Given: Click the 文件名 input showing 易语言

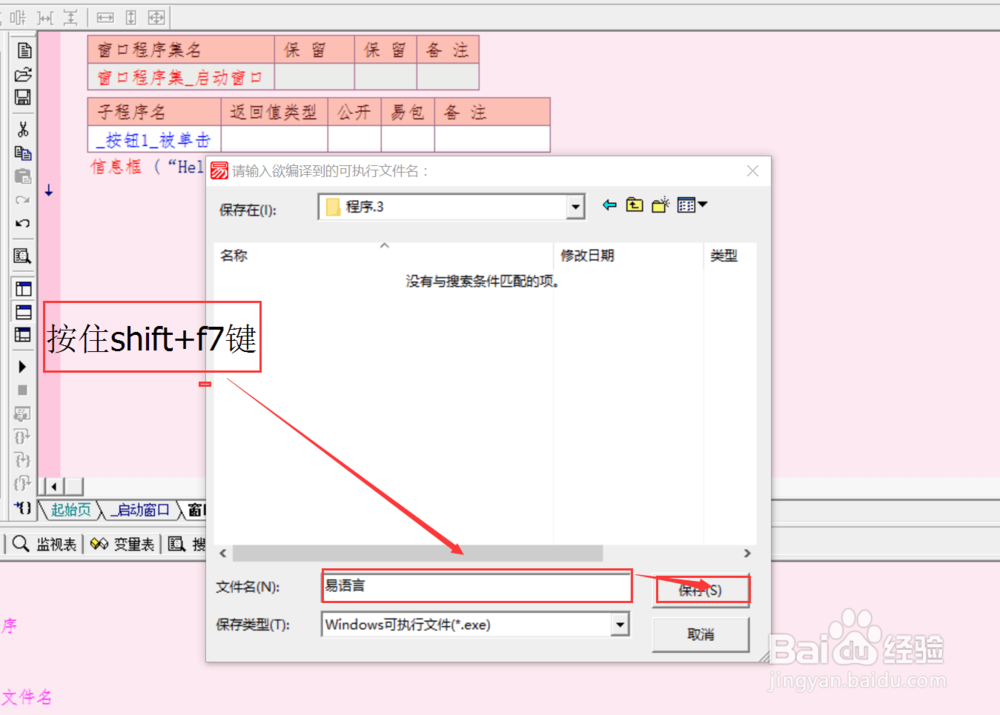Looking at the screenshot, I should point(477,586).
